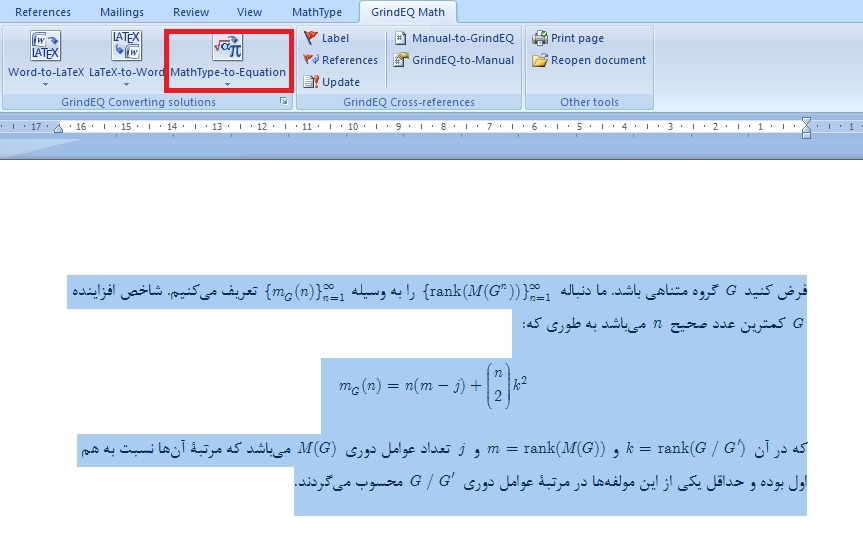Switch to the Mailings tab

(122, 12)
